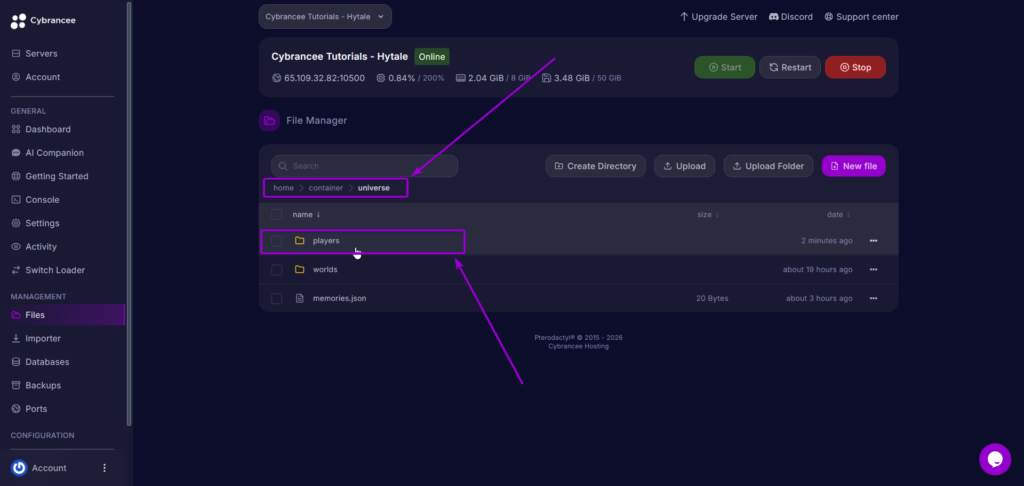Check the worlds folder checkbox

276,270
